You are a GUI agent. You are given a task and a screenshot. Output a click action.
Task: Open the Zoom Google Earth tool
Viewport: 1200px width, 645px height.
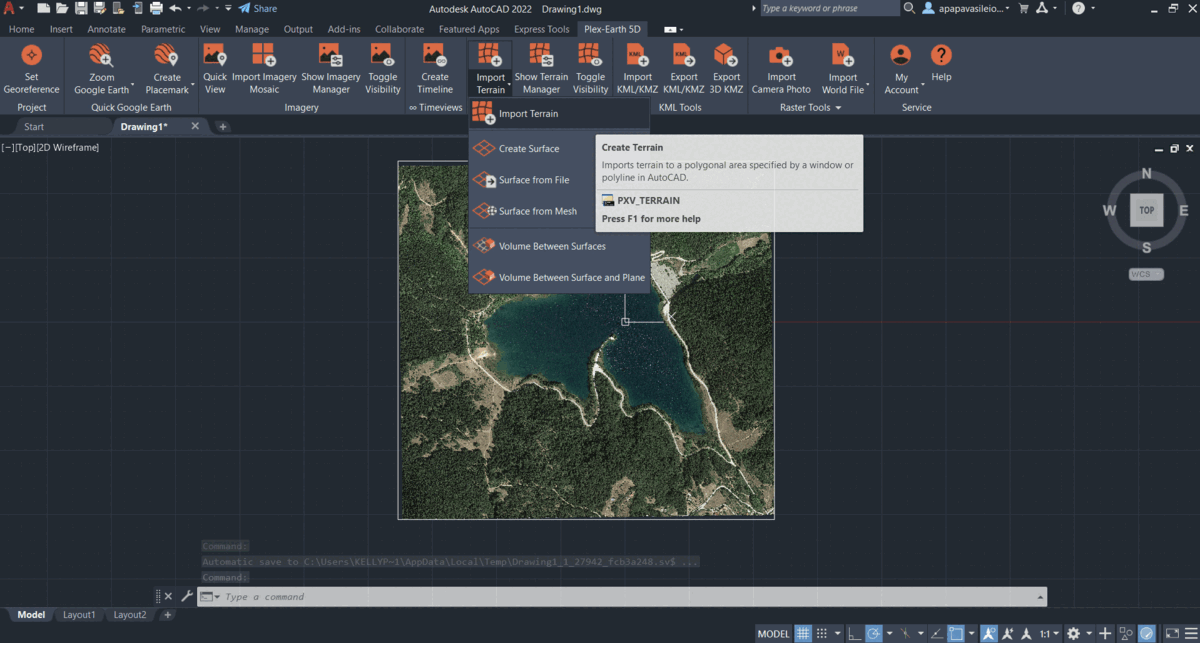[101, 68]
